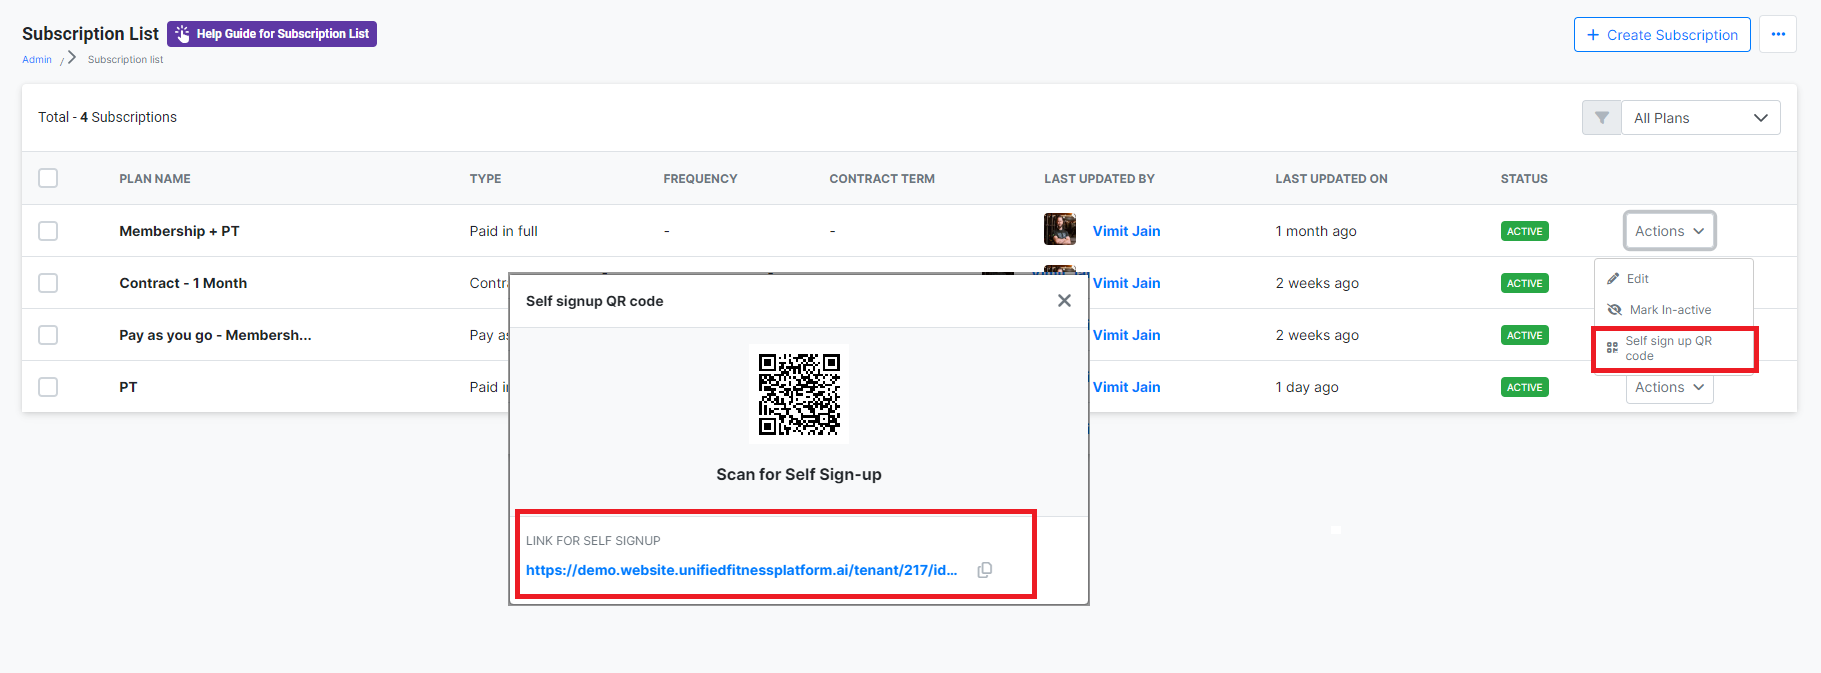Click Vimit Jain's profile avatar

(1060, 230)
